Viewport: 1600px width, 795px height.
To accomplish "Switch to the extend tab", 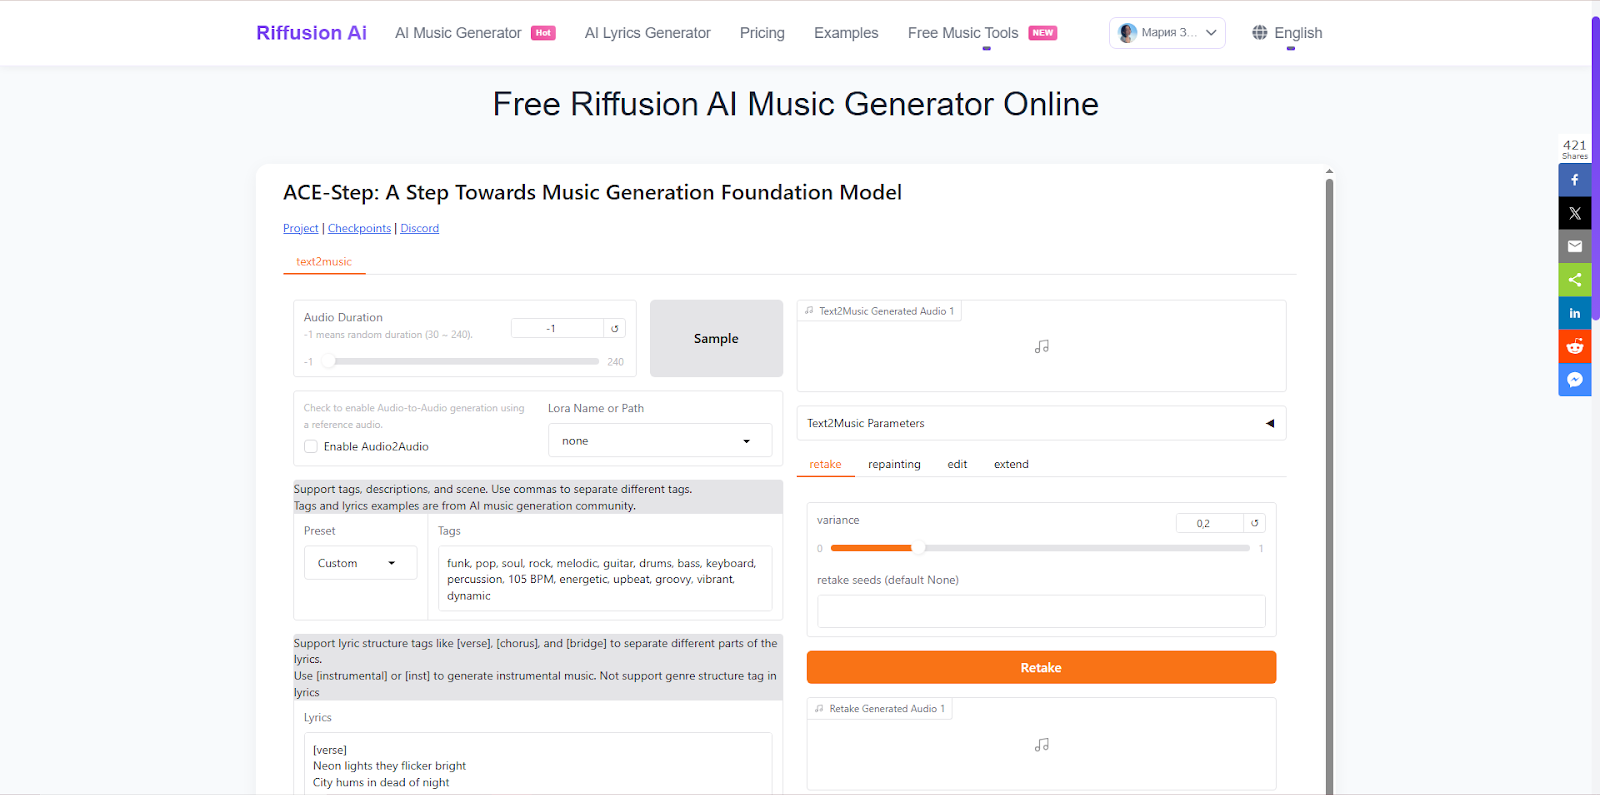I will (1011, 464).
